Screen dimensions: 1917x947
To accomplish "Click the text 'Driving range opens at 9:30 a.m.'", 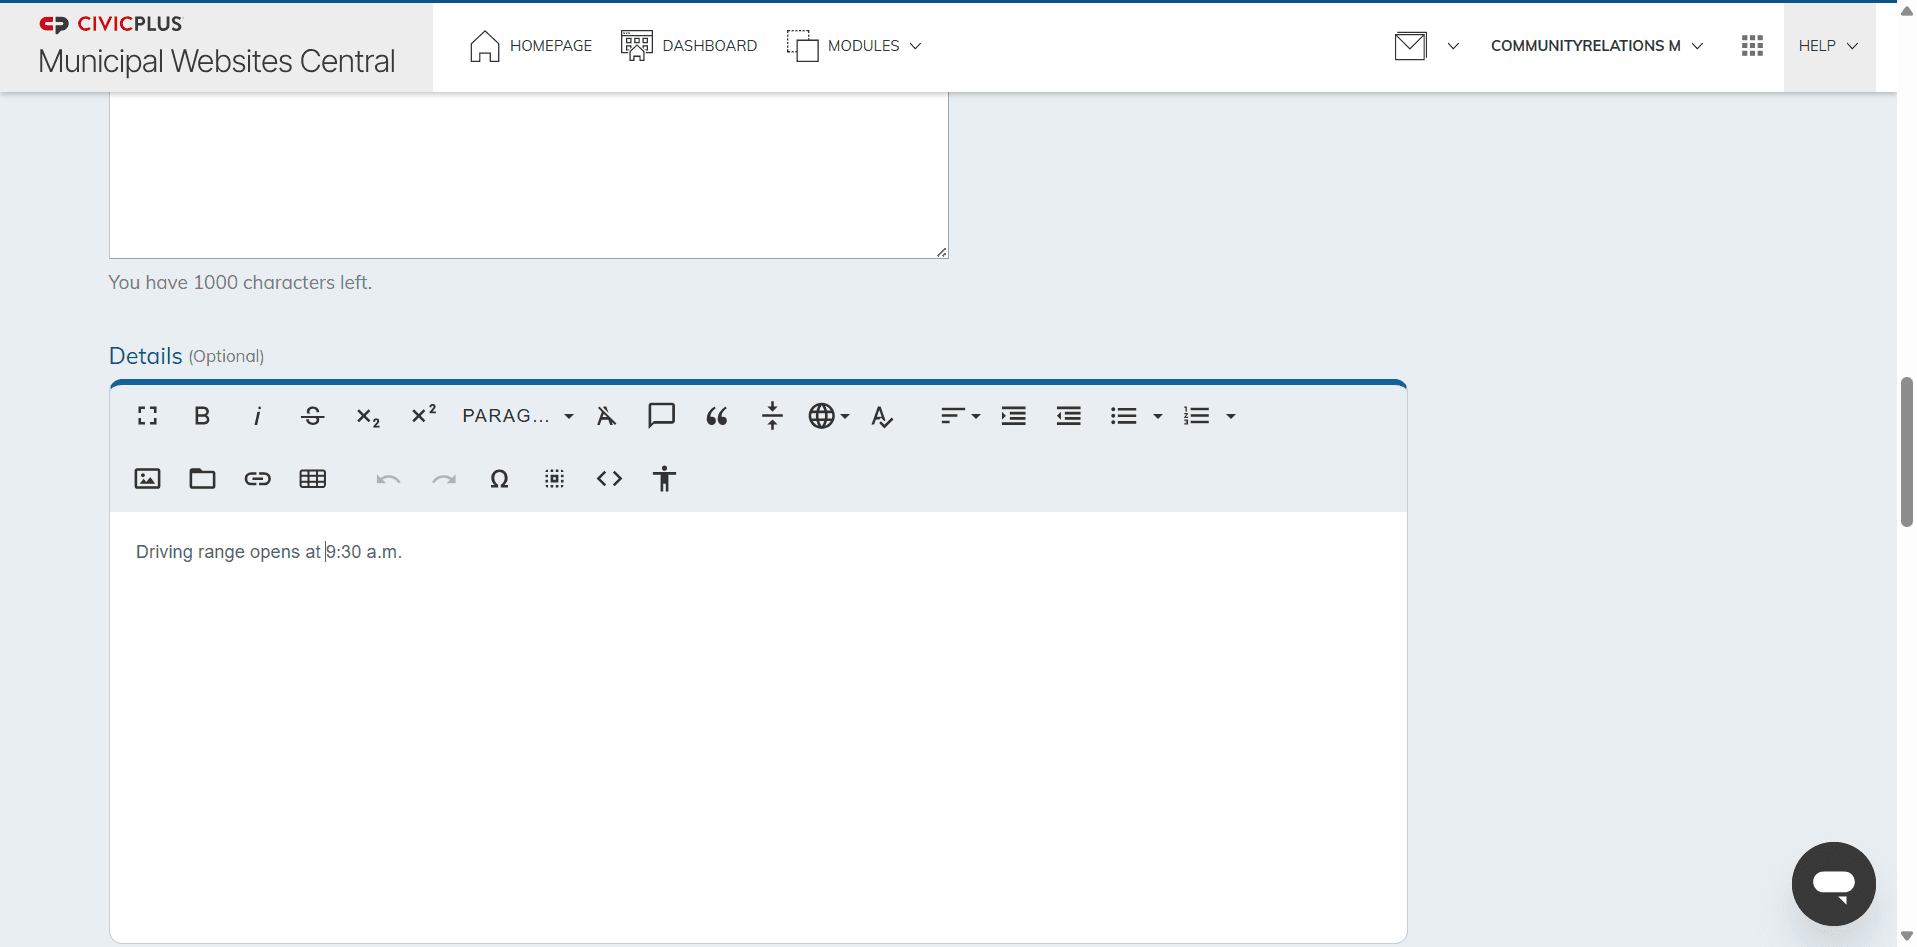I will coord(269,552).
